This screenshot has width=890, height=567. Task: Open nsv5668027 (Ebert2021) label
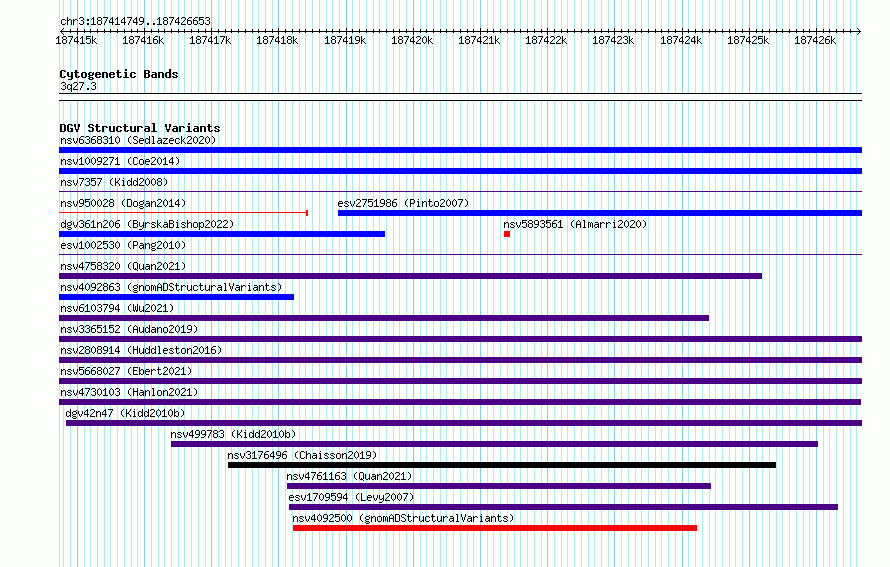coord(126,371)
